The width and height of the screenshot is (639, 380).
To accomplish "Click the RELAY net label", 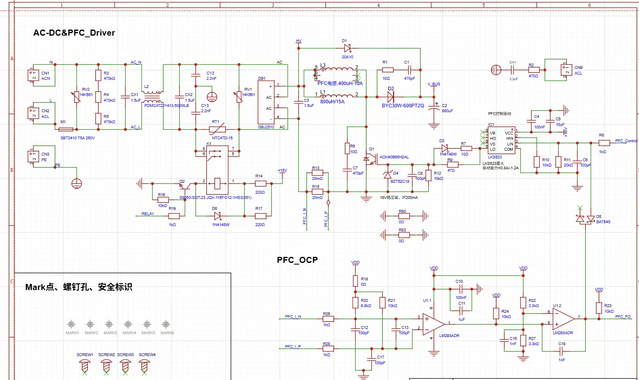I will click(148, 213).
